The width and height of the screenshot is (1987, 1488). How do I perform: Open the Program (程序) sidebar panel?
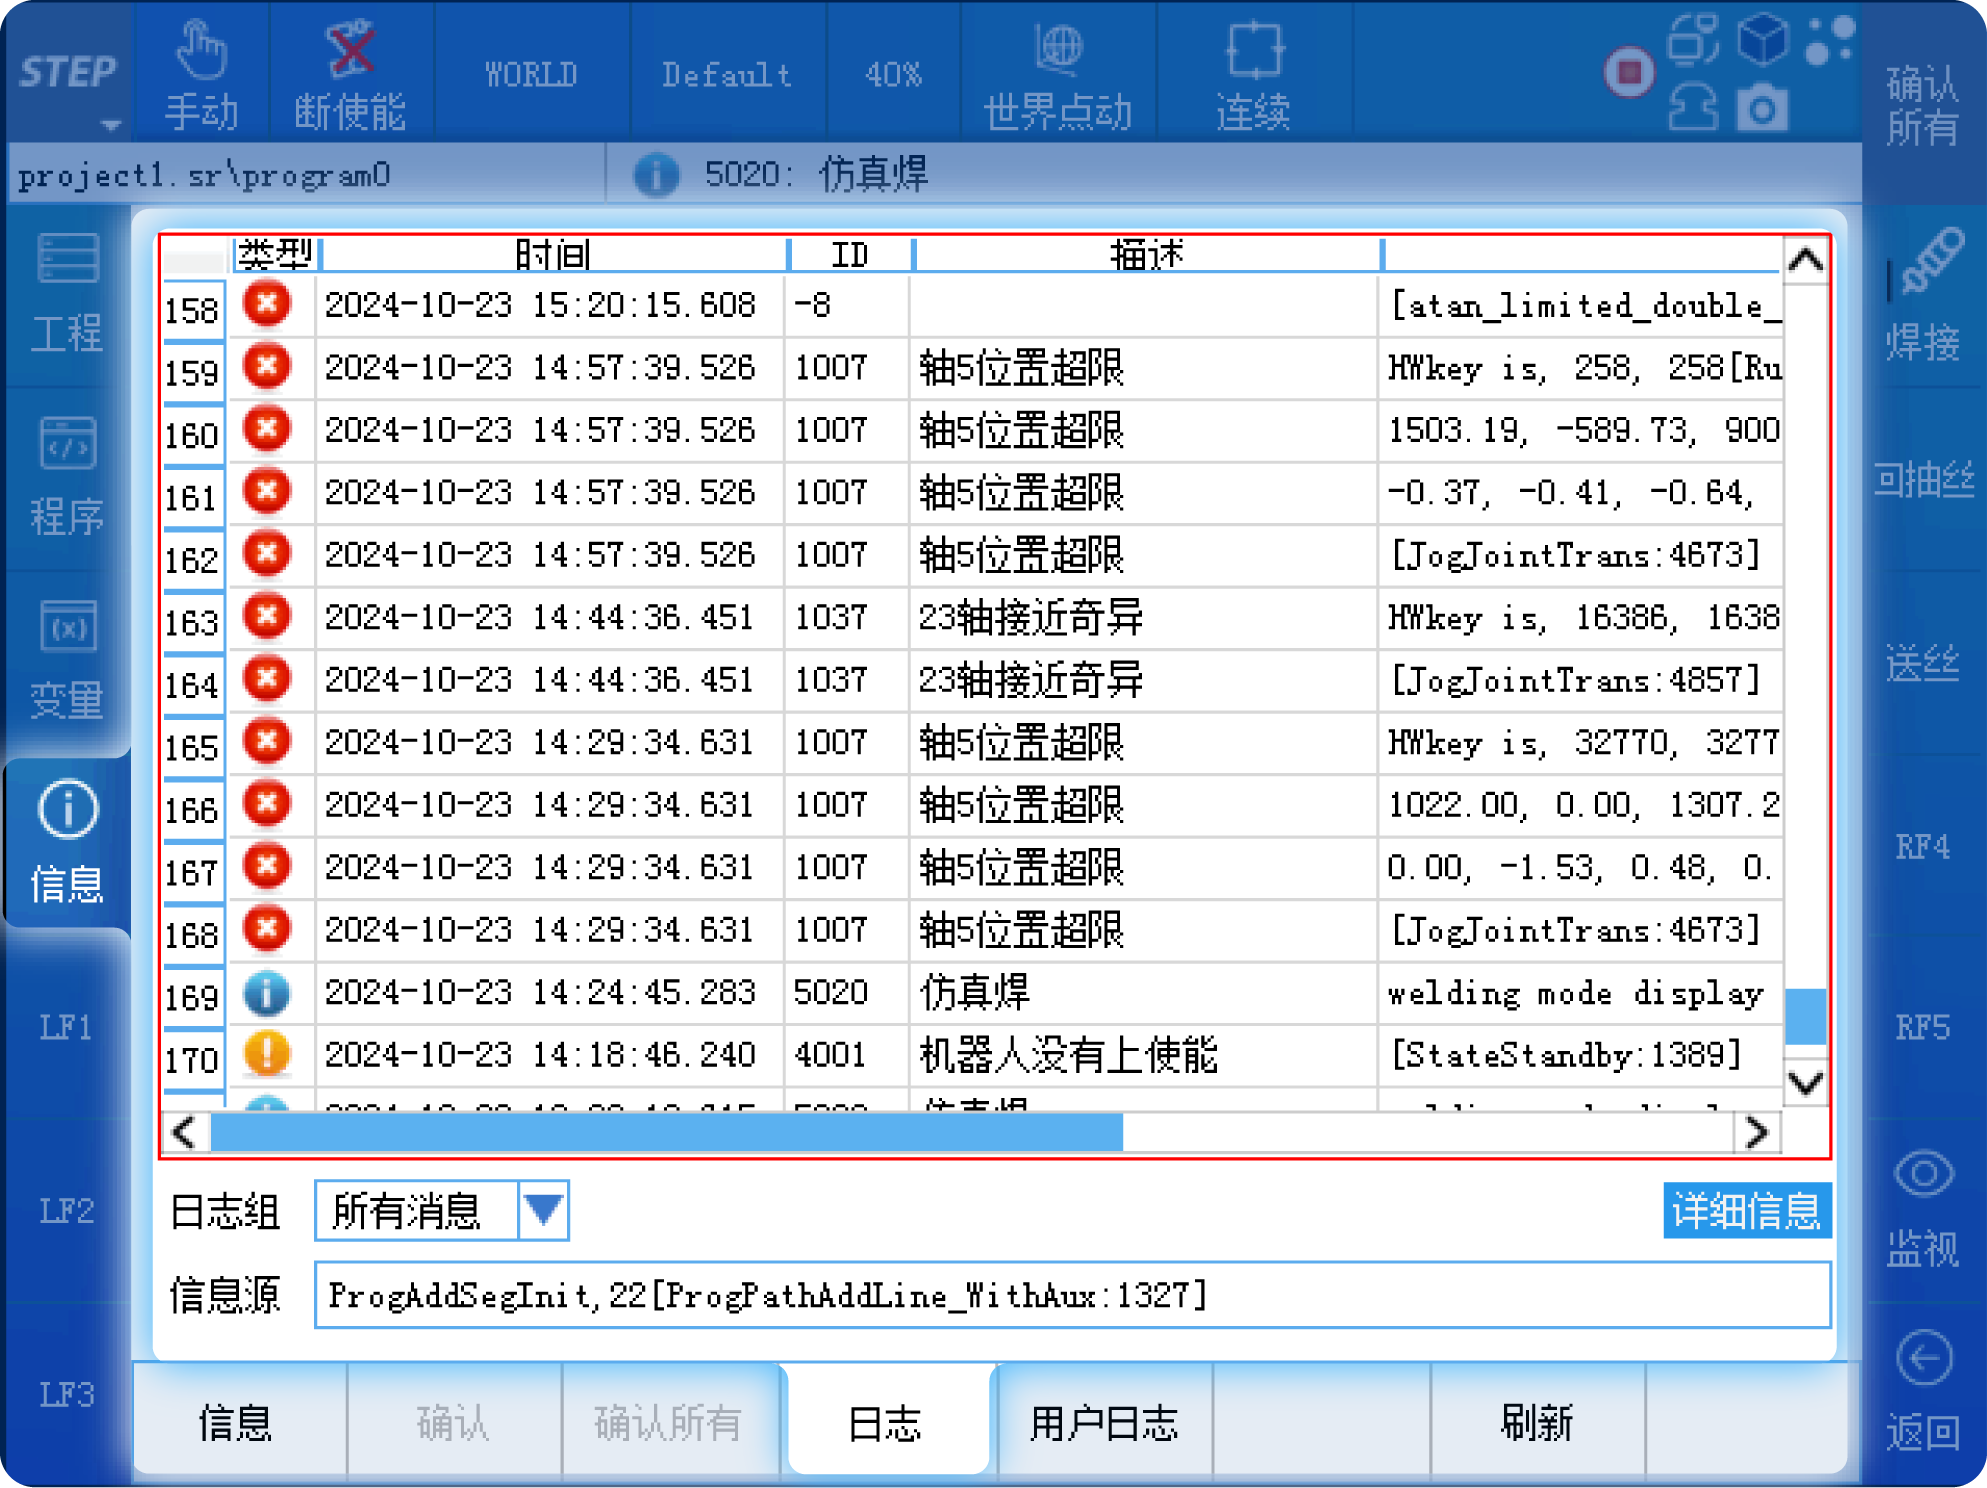click(x=67, y=478)
